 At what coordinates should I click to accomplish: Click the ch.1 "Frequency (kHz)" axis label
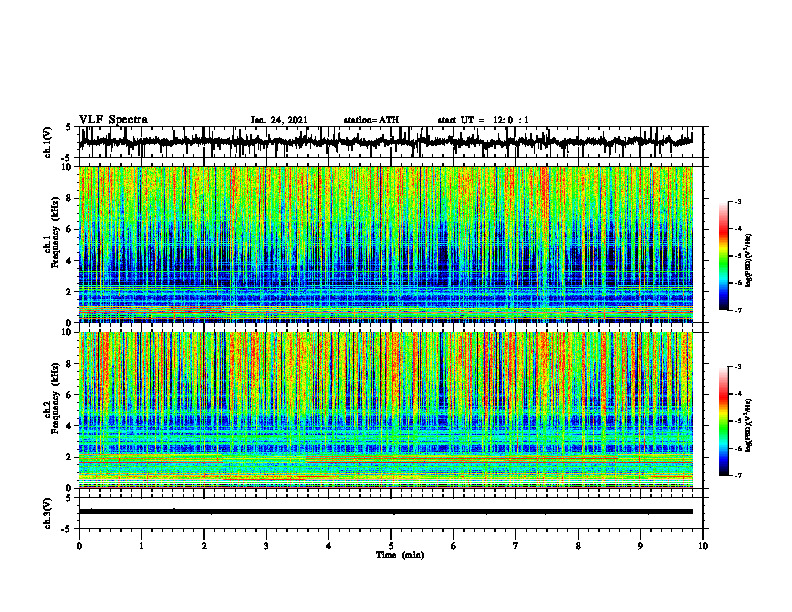(56, 232)
